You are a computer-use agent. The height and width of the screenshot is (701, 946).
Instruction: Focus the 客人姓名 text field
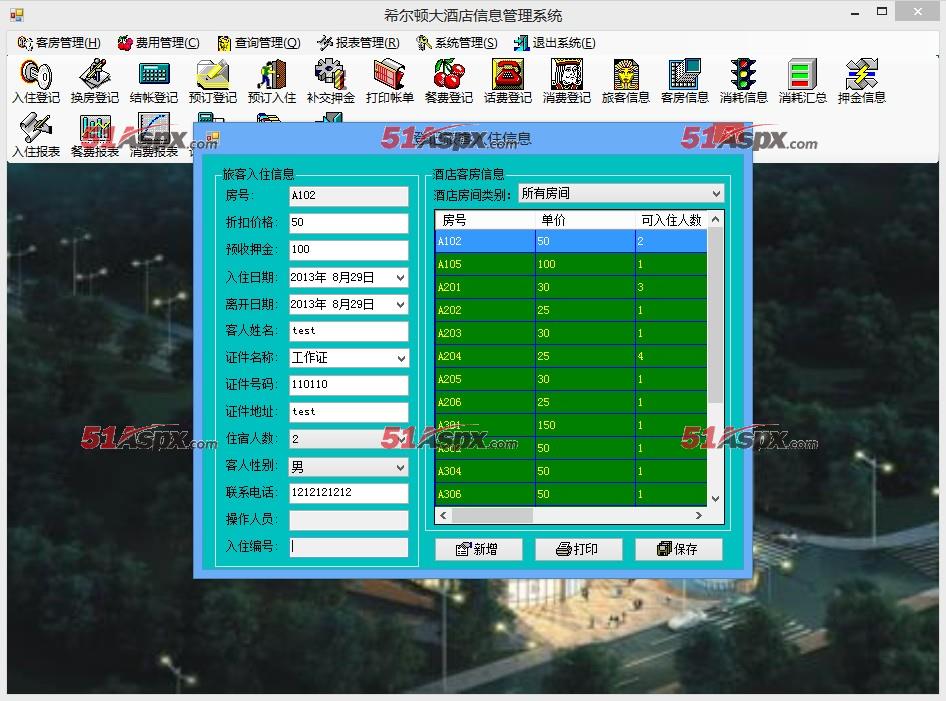pos(349,331)
